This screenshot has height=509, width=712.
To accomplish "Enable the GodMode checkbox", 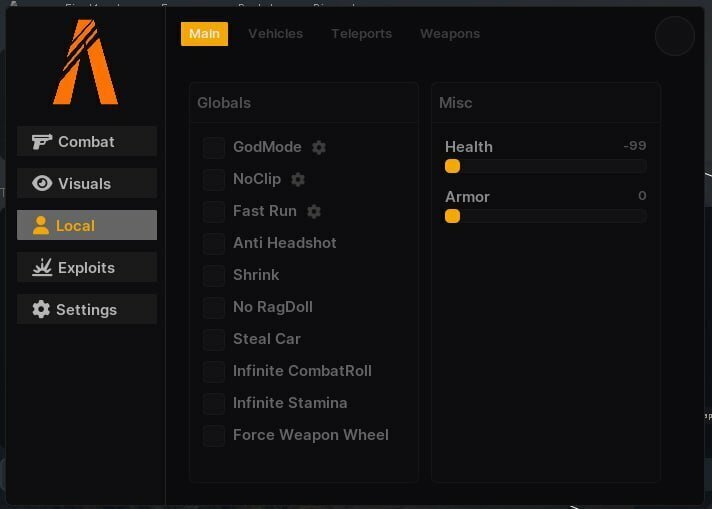I will pyautogui.click(x=213, y=148).
